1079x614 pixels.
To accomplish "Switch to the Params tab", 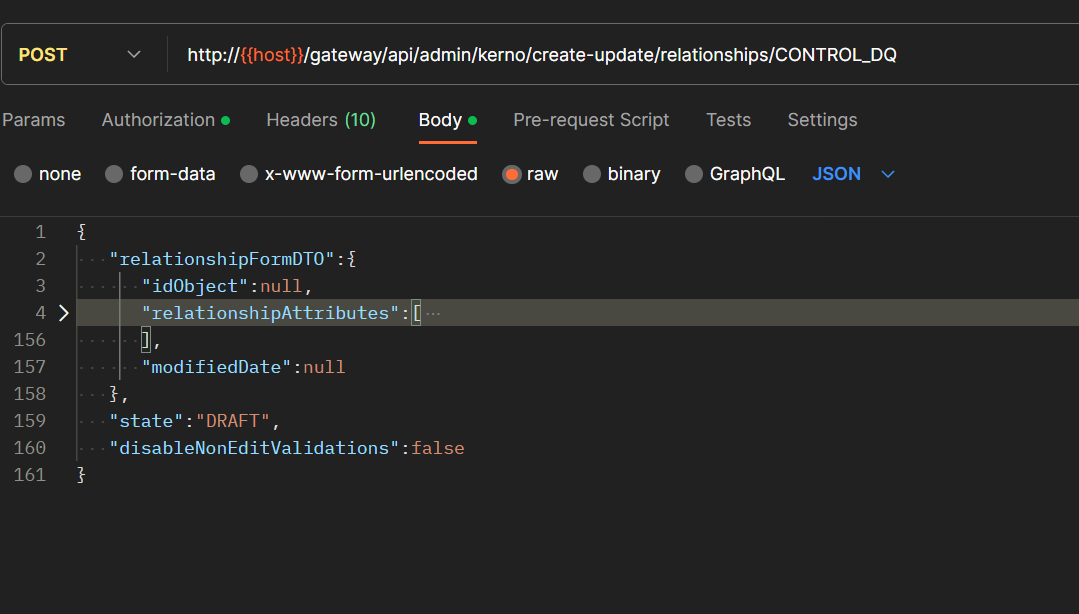I will 33,120.
